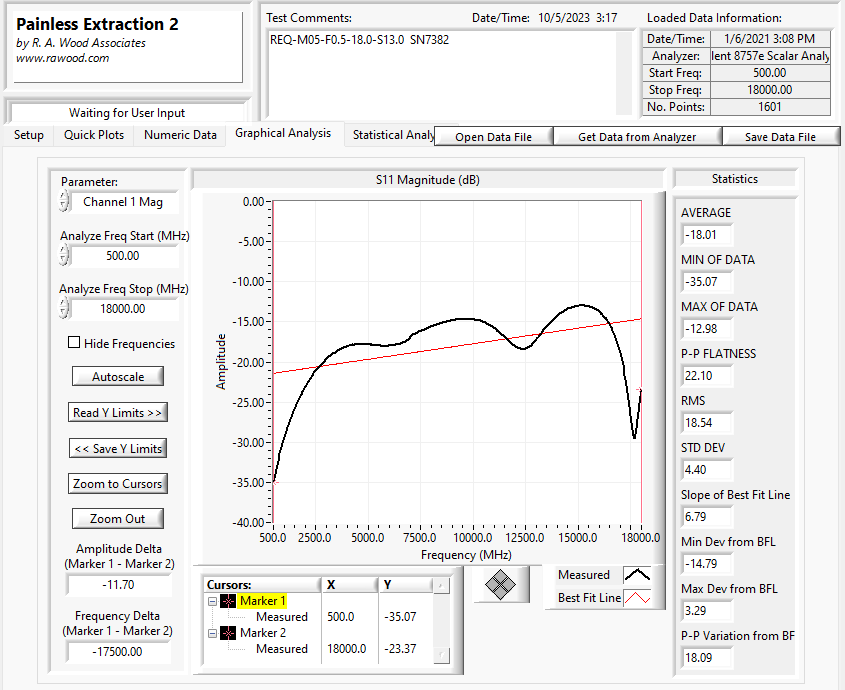Click the Save Y Limits button
845x690 pixels.
(117, 448)
